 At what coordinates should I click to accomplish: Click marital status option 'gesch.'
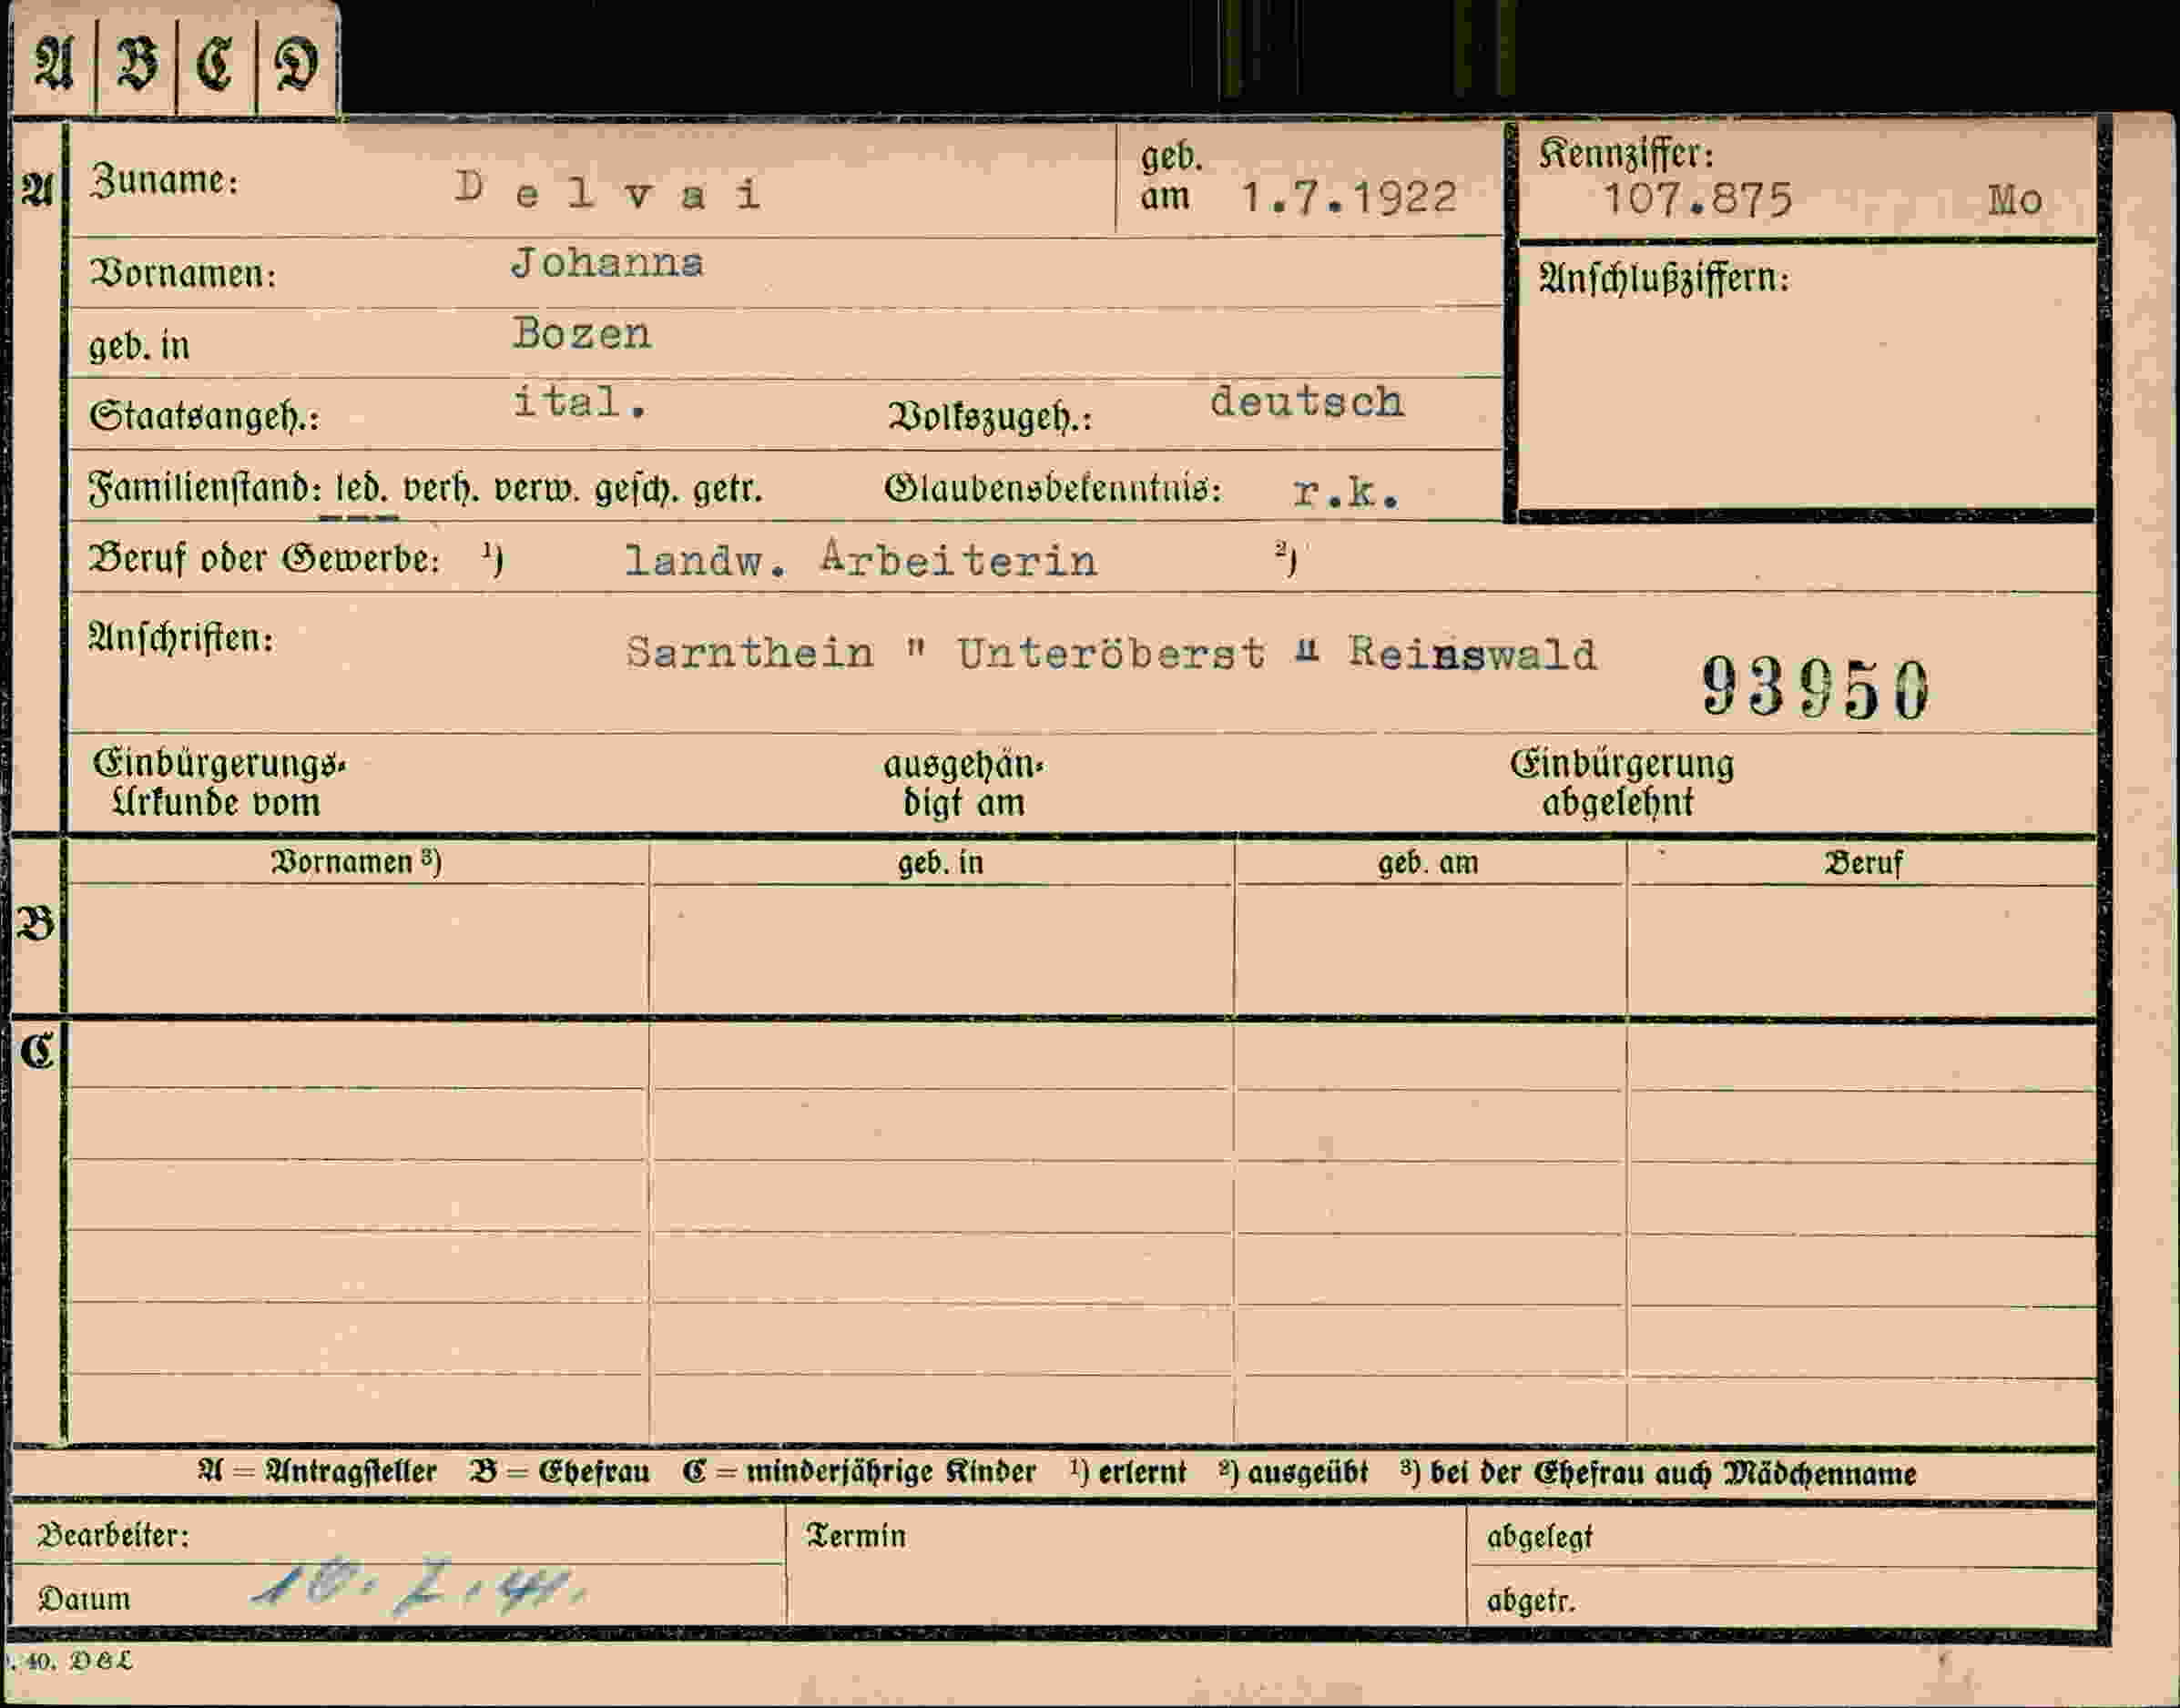[x=637, y=490]
